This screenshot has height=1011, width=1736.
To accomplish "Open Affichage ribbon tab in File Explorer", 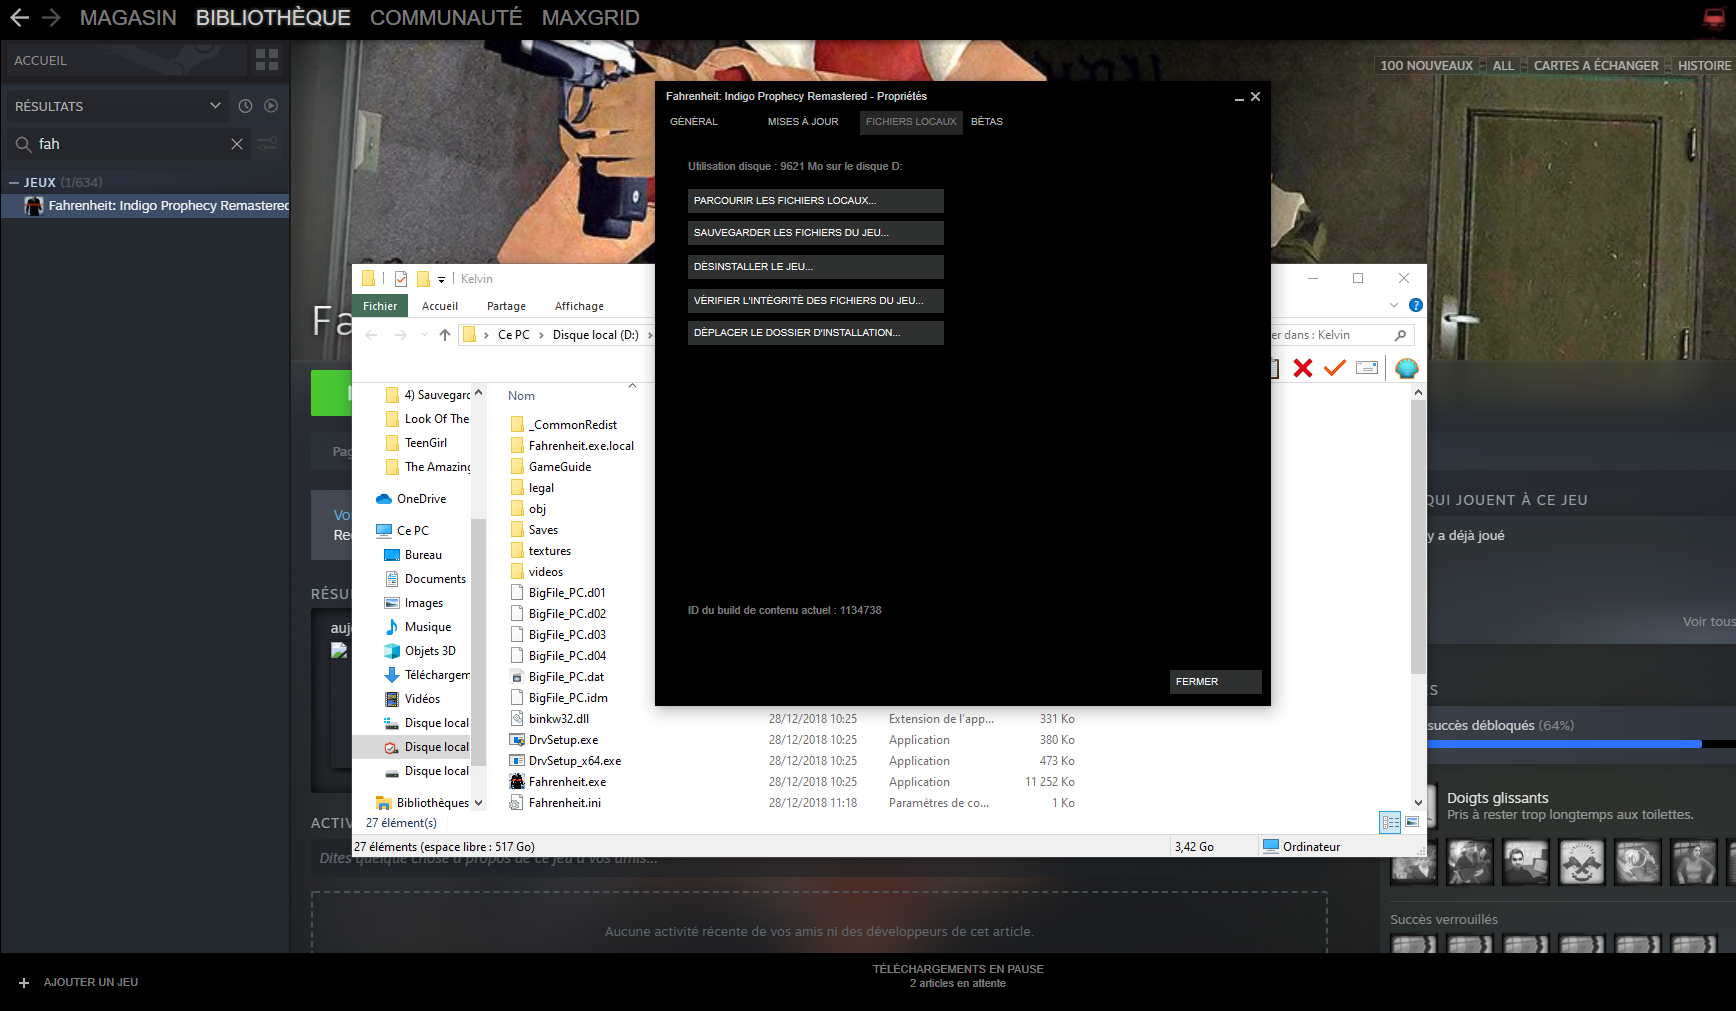I will [x=580, y=306].
